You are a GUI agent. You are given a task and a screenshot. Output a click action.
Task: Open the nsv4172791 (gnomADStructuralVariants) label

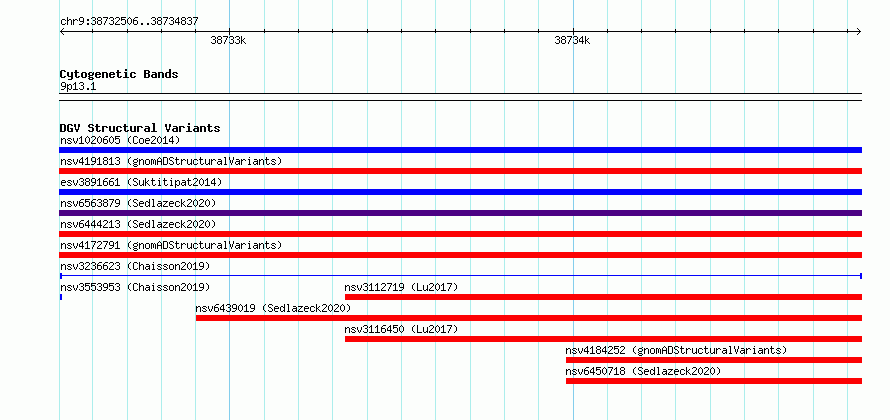click(171, 245)
